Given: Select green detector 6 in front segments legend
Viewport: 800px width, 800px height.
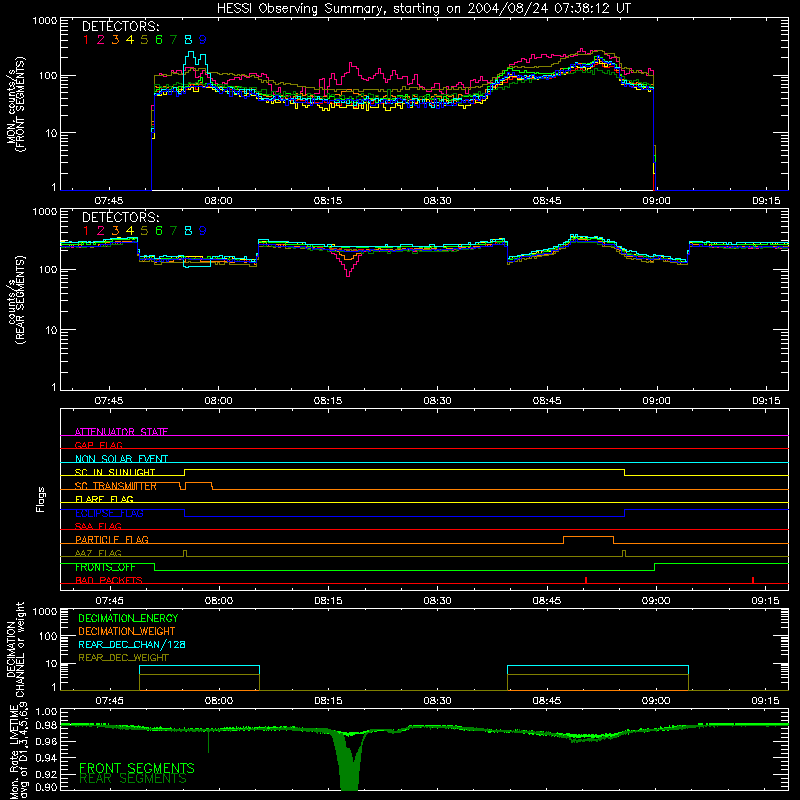Looking at the screenshot, I should (159, 40).
